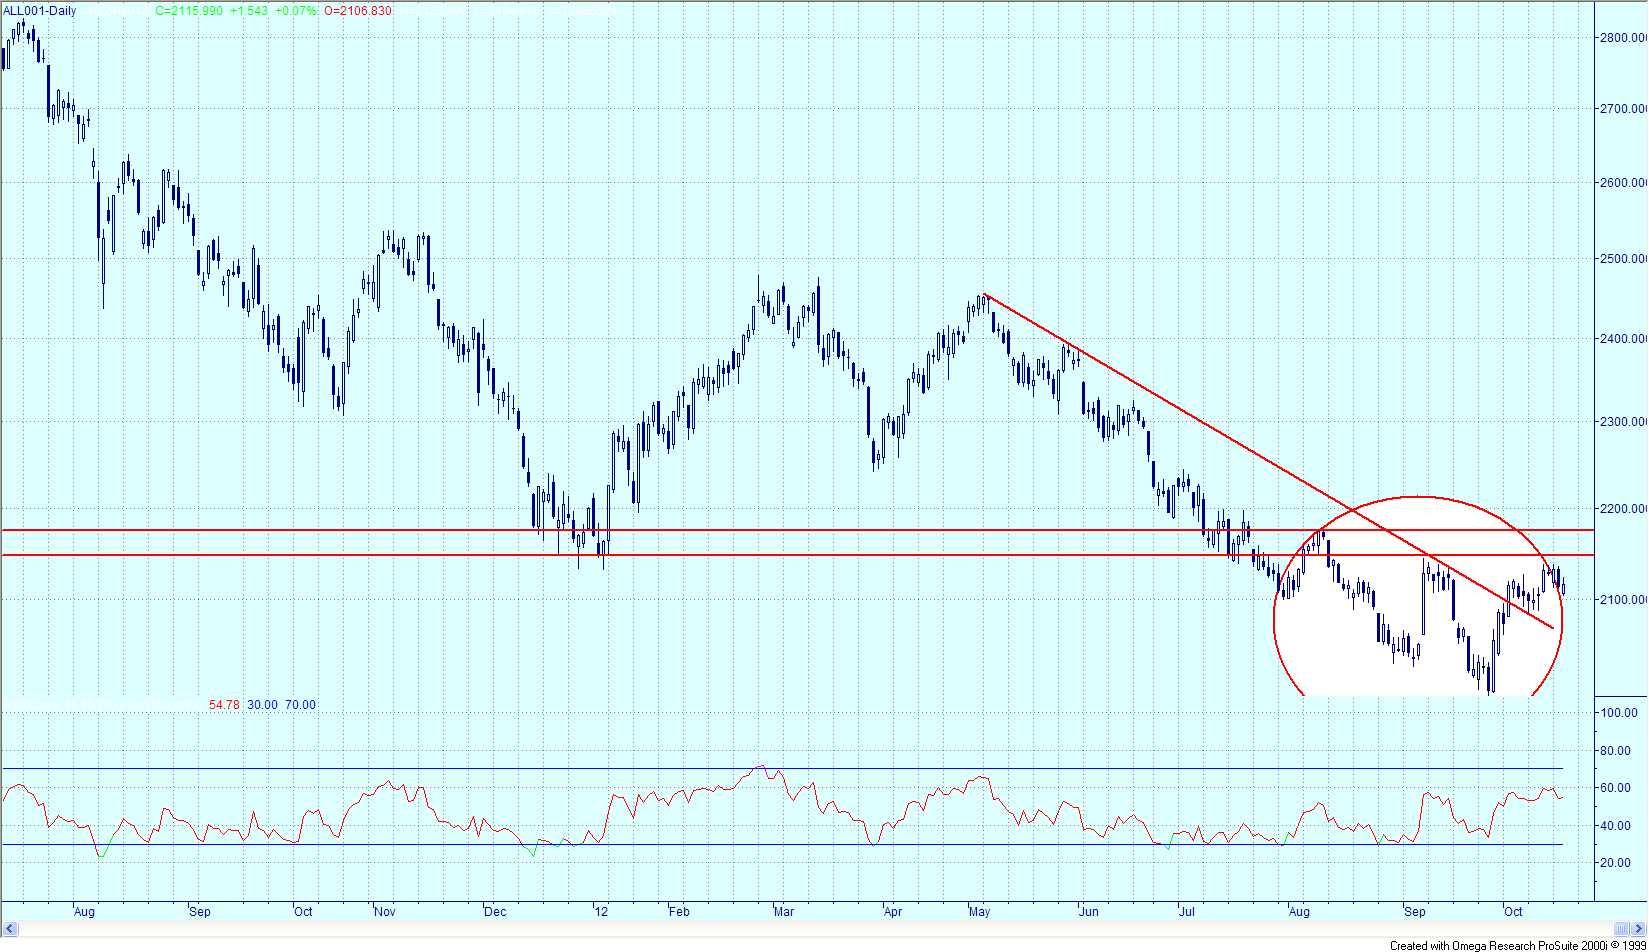Click the Feb date axis label
This screenshot has height=952, width=1649.
click(x=679, y=912)
